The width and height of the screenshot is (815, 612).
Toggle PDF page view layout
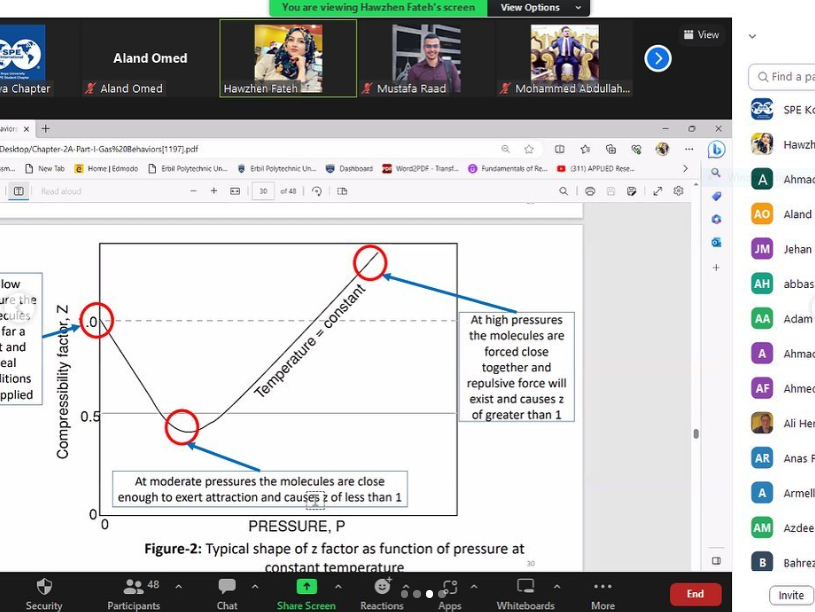coord(342,191)
